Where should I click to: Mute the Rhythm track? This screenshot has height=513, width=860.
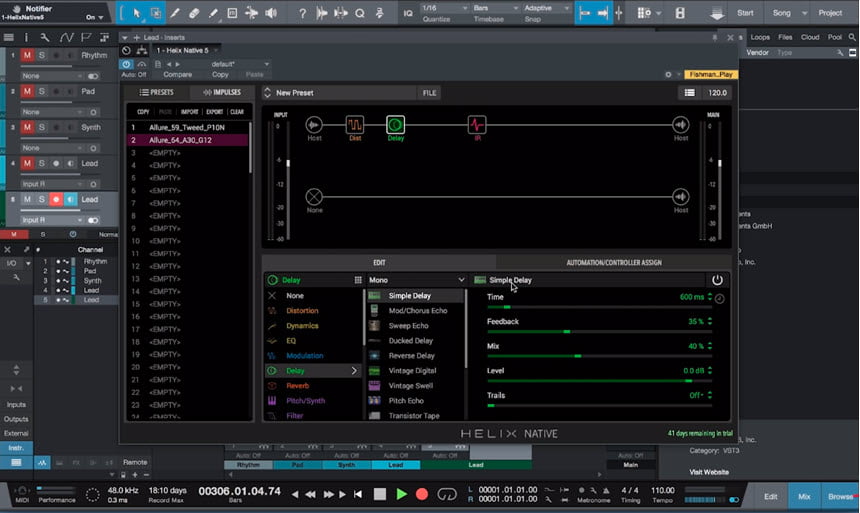tap(27, 55)
